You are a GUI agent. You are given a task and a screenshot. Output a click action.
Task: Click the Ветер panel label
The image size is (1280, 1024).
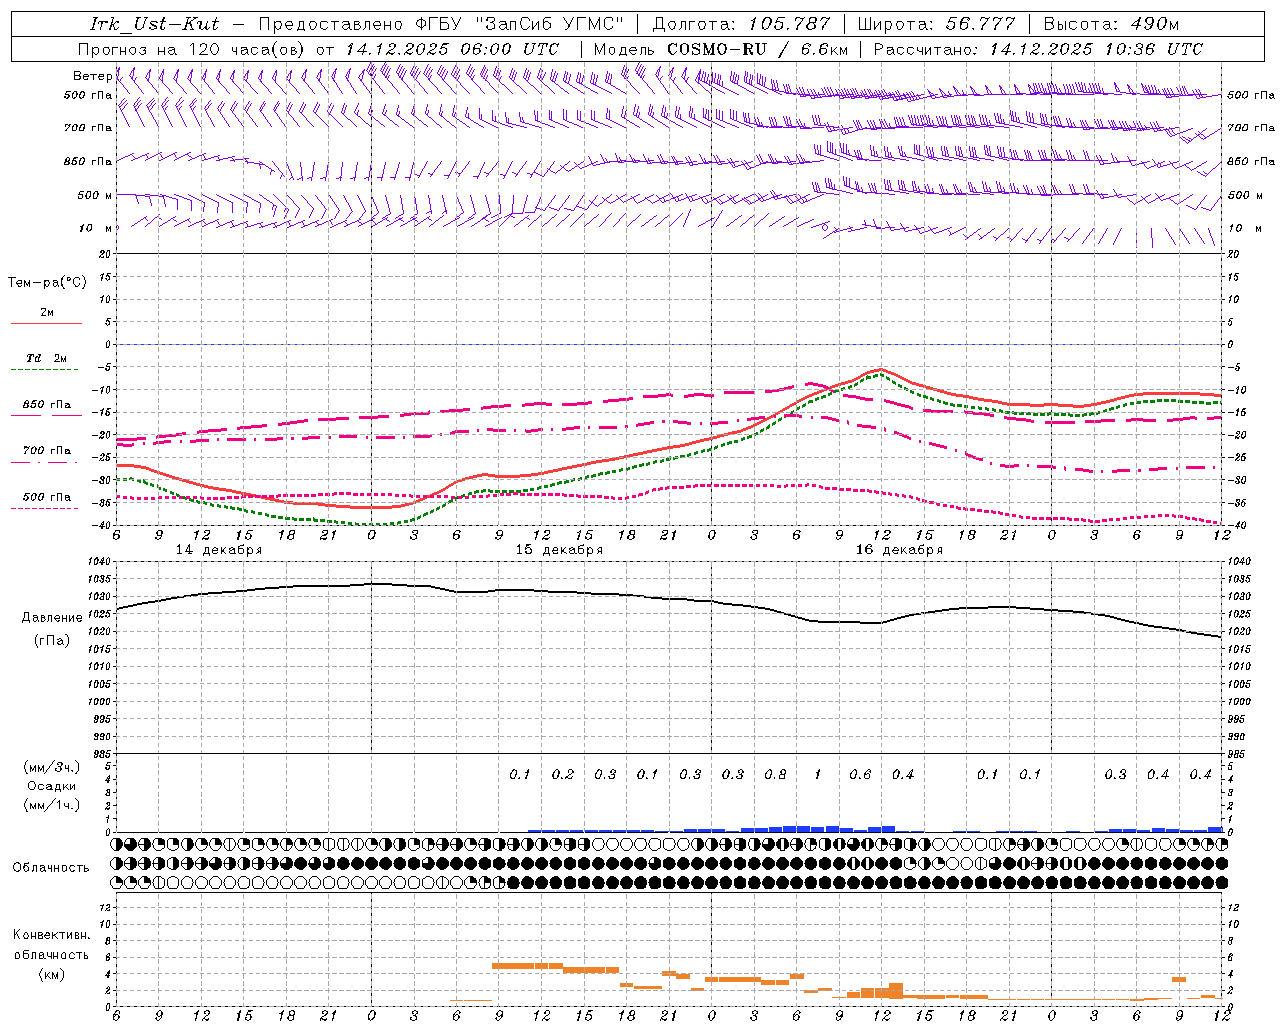tap(92, 76)
